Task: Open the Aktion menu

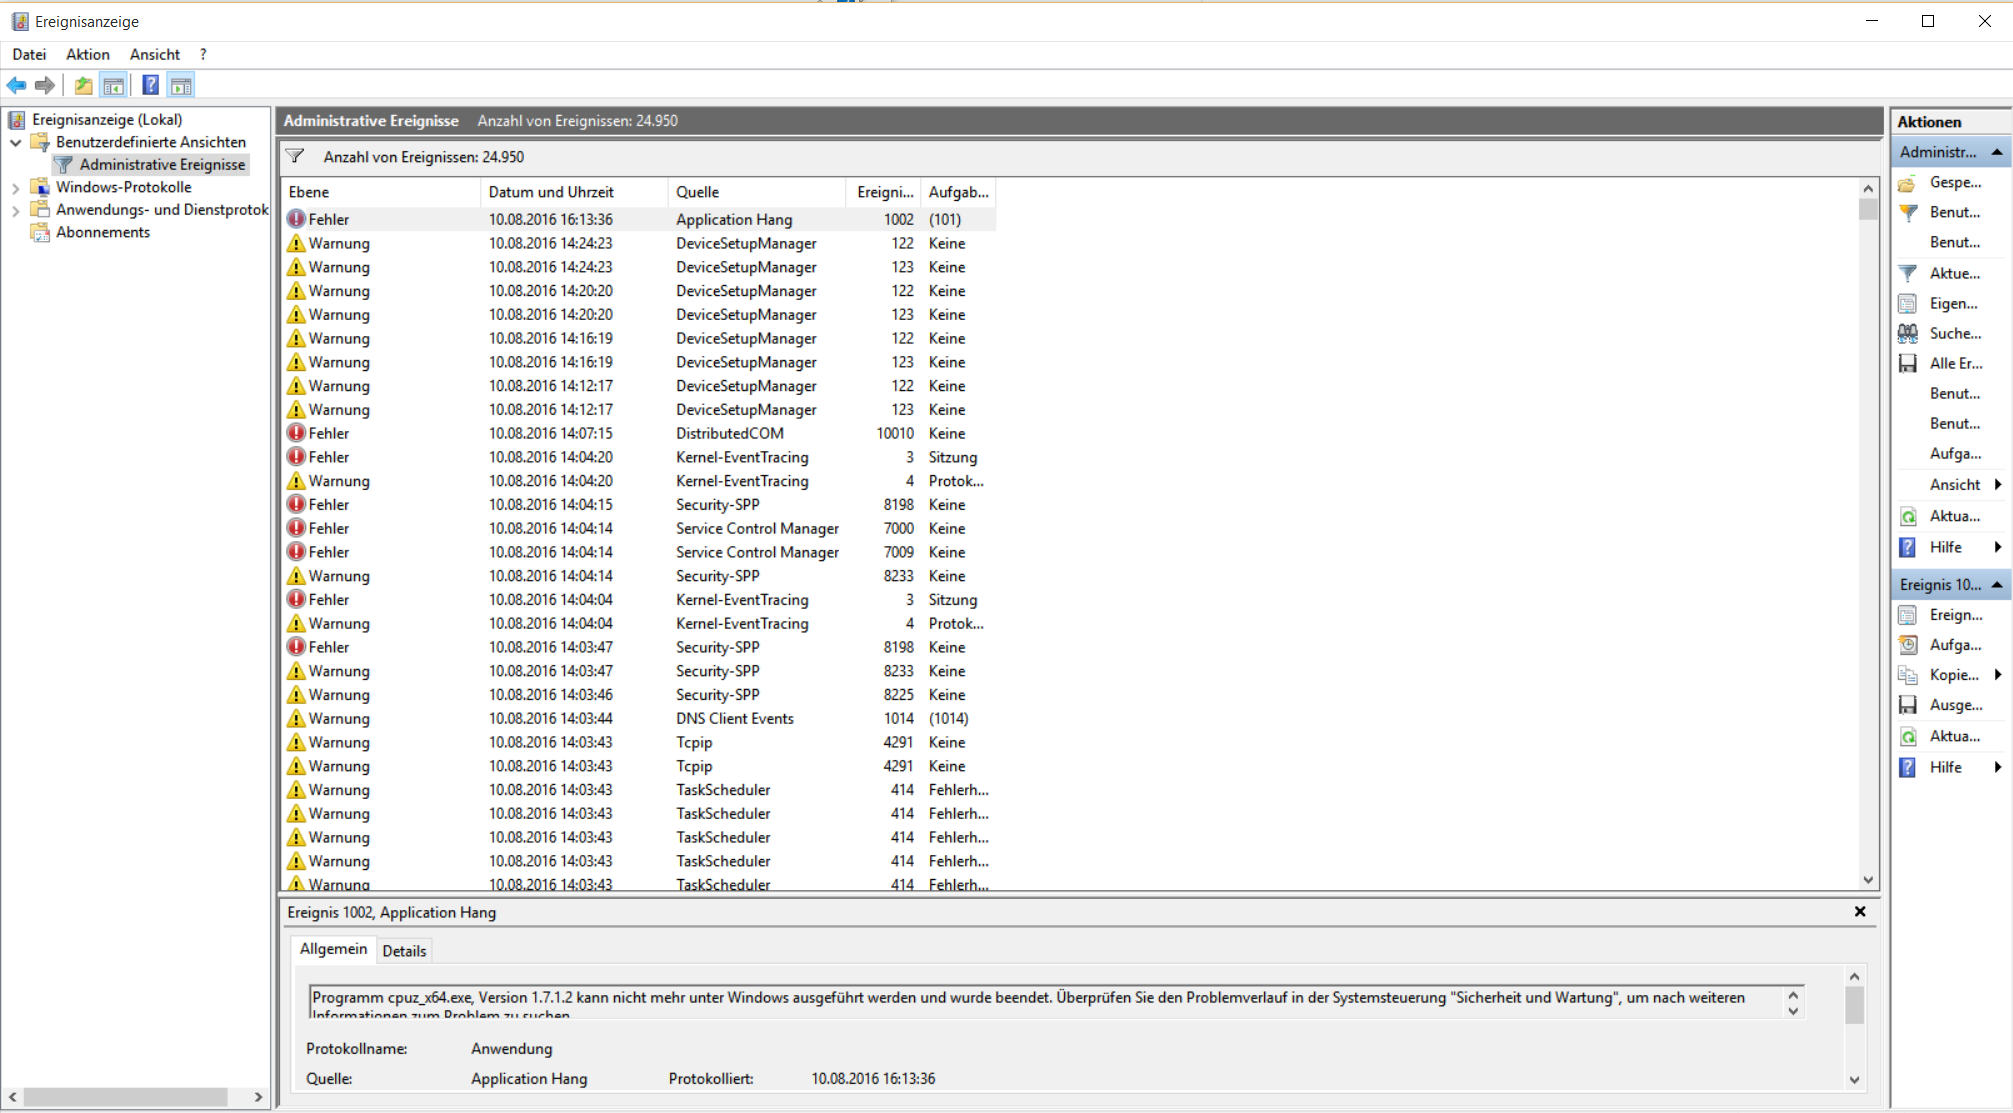Action: [88, 54]
